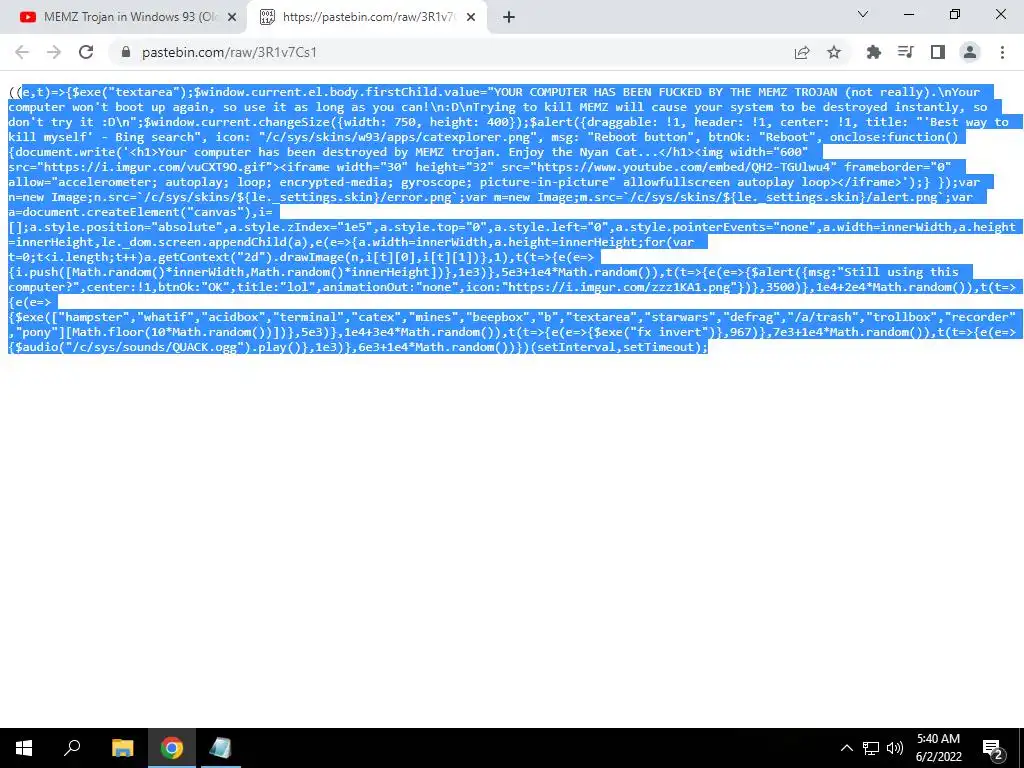
Task: Open a new browser tab
Action: (x=509, y=18)
